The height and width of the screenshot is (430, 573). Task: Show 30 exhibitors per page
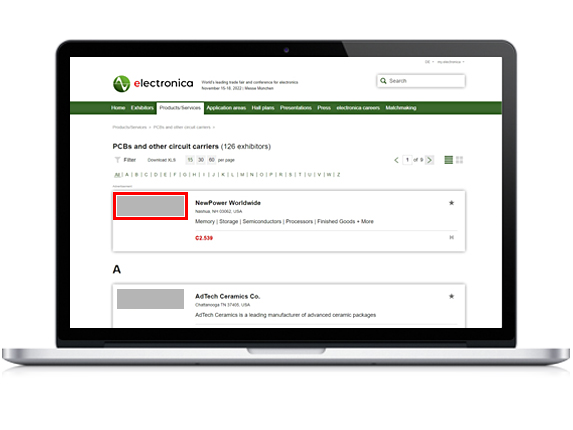point(201,160)
